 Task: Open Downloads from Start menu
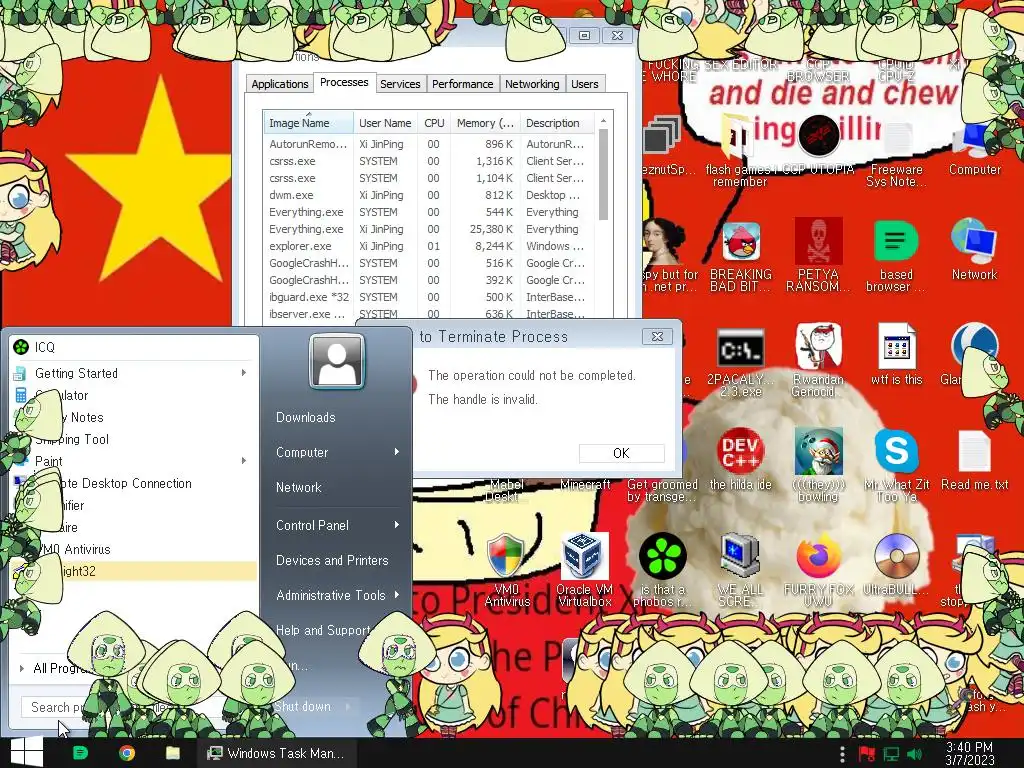pyautogui.click(x=306, y=417)
